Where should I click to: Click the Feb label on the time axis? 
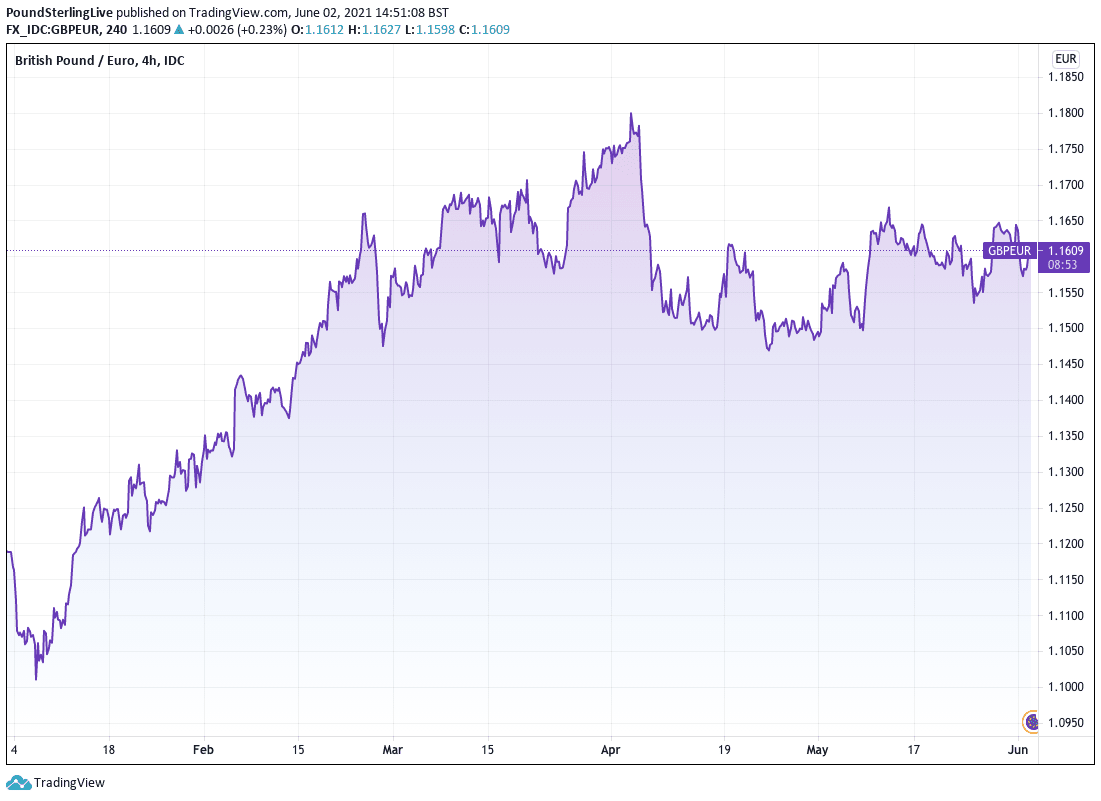203,750
